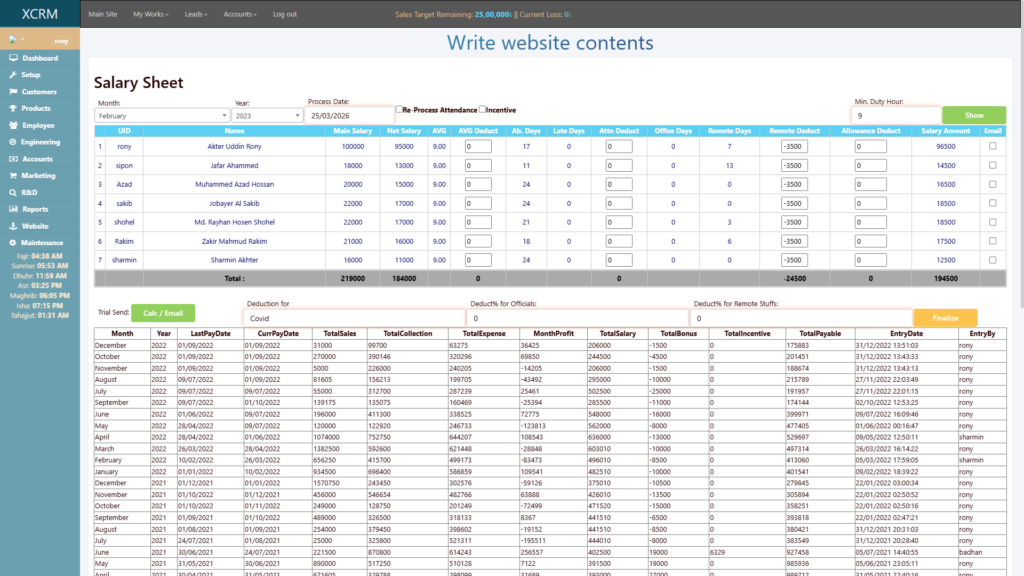Open the Year dropdown showing 2023

coord(265,115)
